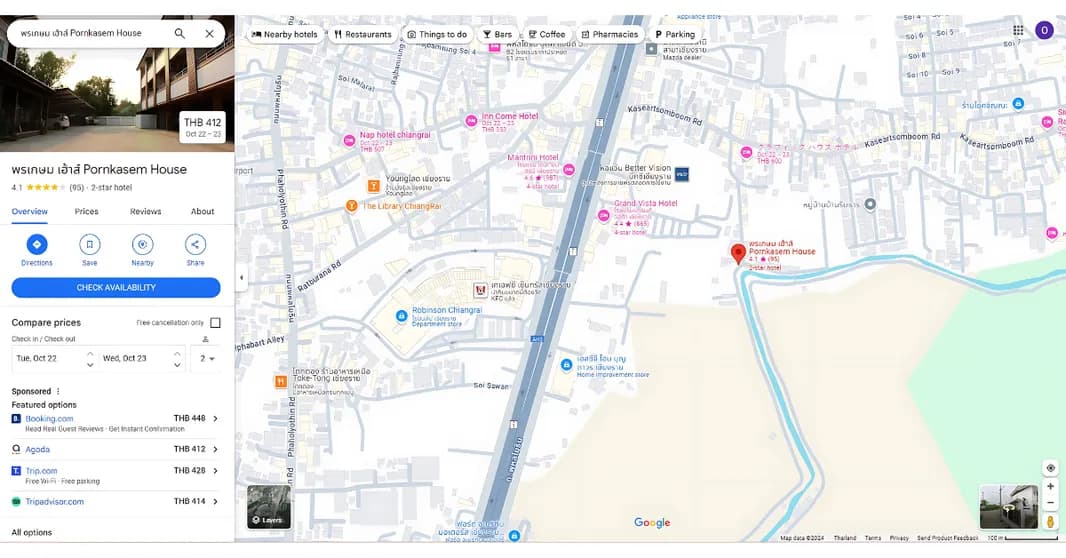
Task: Collapse the side panel arrow
Action: 241,277
